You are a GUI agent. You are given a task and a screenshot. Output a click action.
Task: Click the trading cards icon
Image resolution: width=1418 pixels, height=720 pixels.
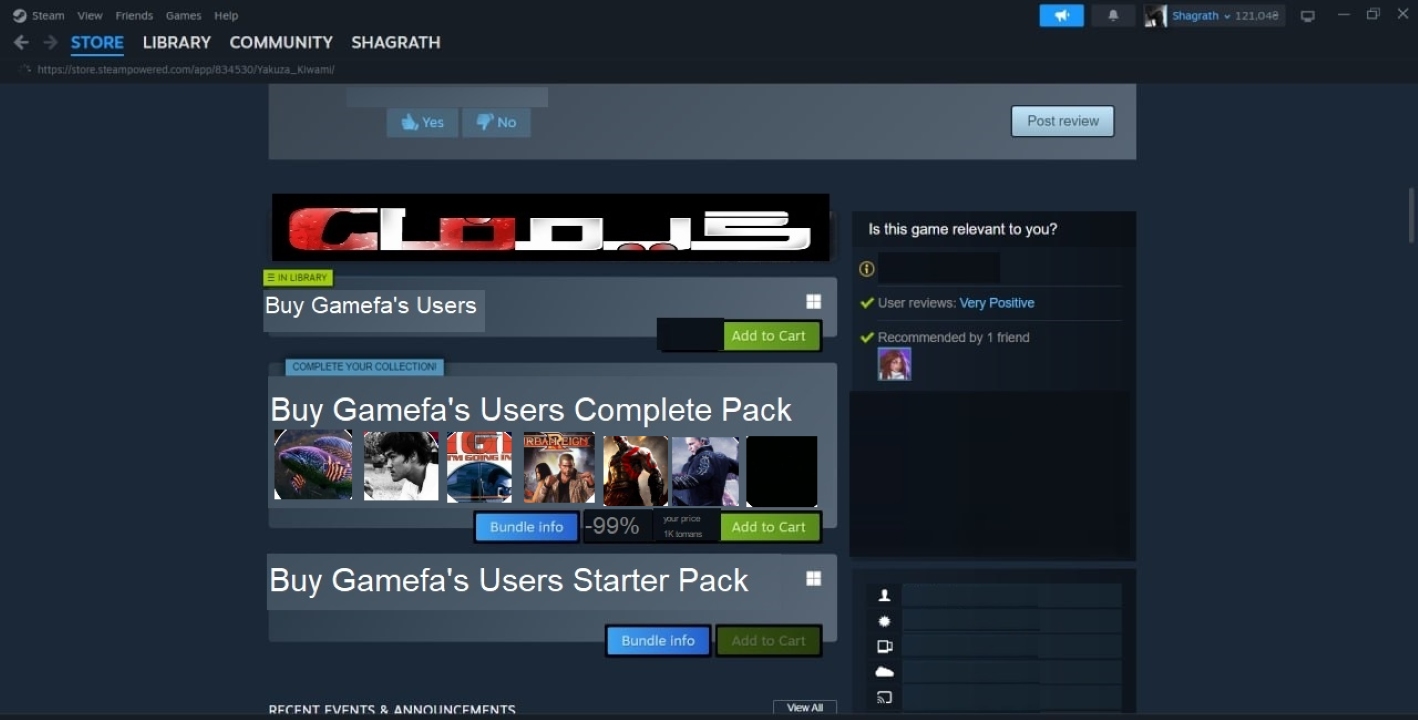pos(884,646)
